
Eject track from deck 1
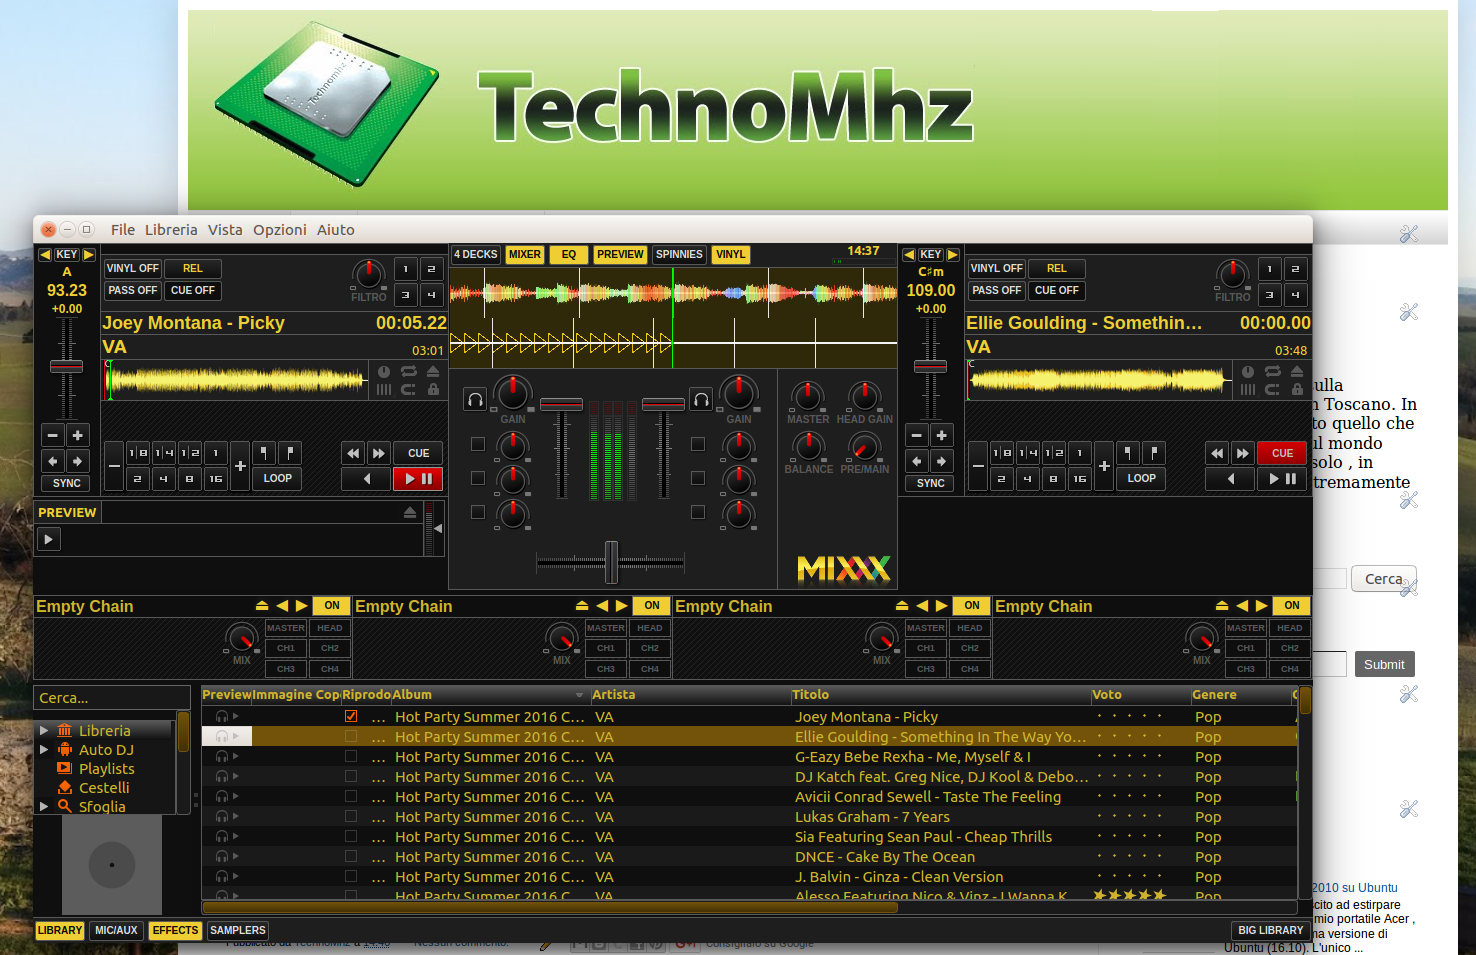(433, 371)
